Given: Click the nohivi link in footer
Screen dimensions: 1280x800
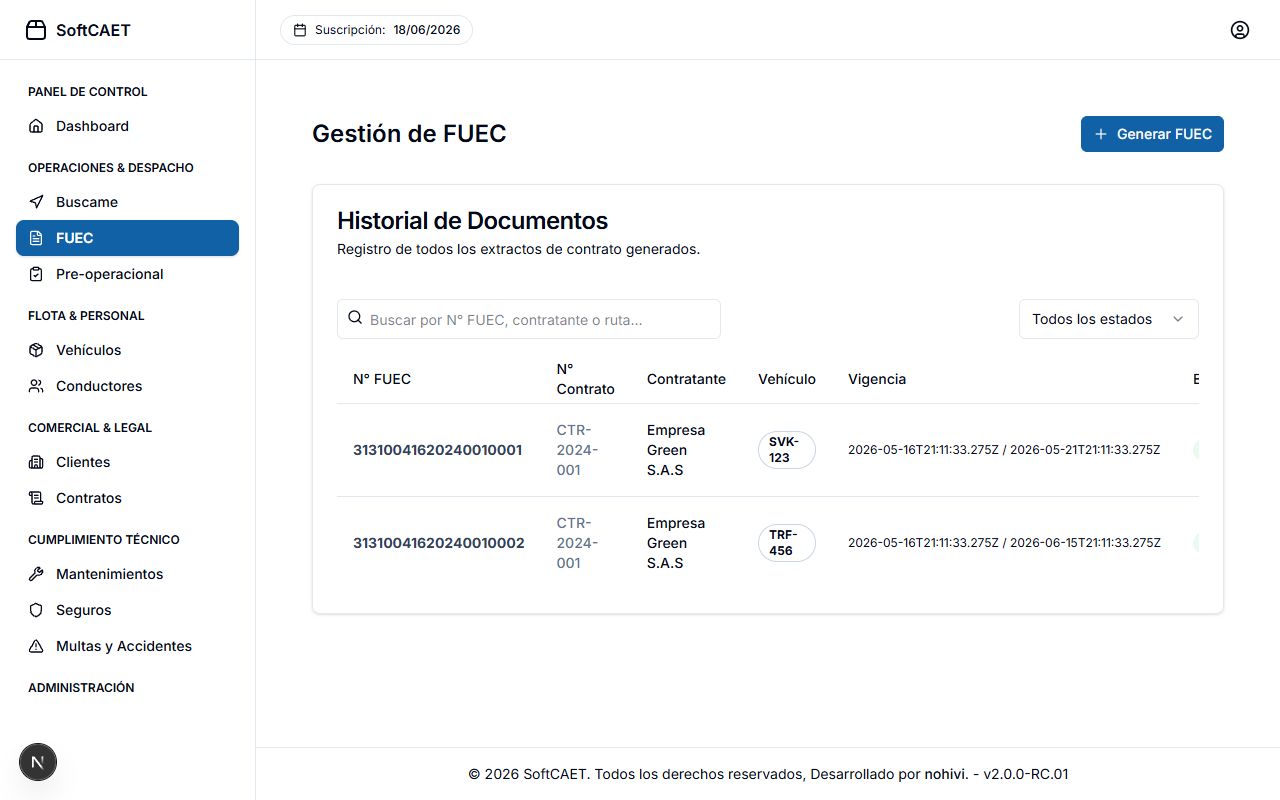Looking at the screenshot, I should point(945,774).
